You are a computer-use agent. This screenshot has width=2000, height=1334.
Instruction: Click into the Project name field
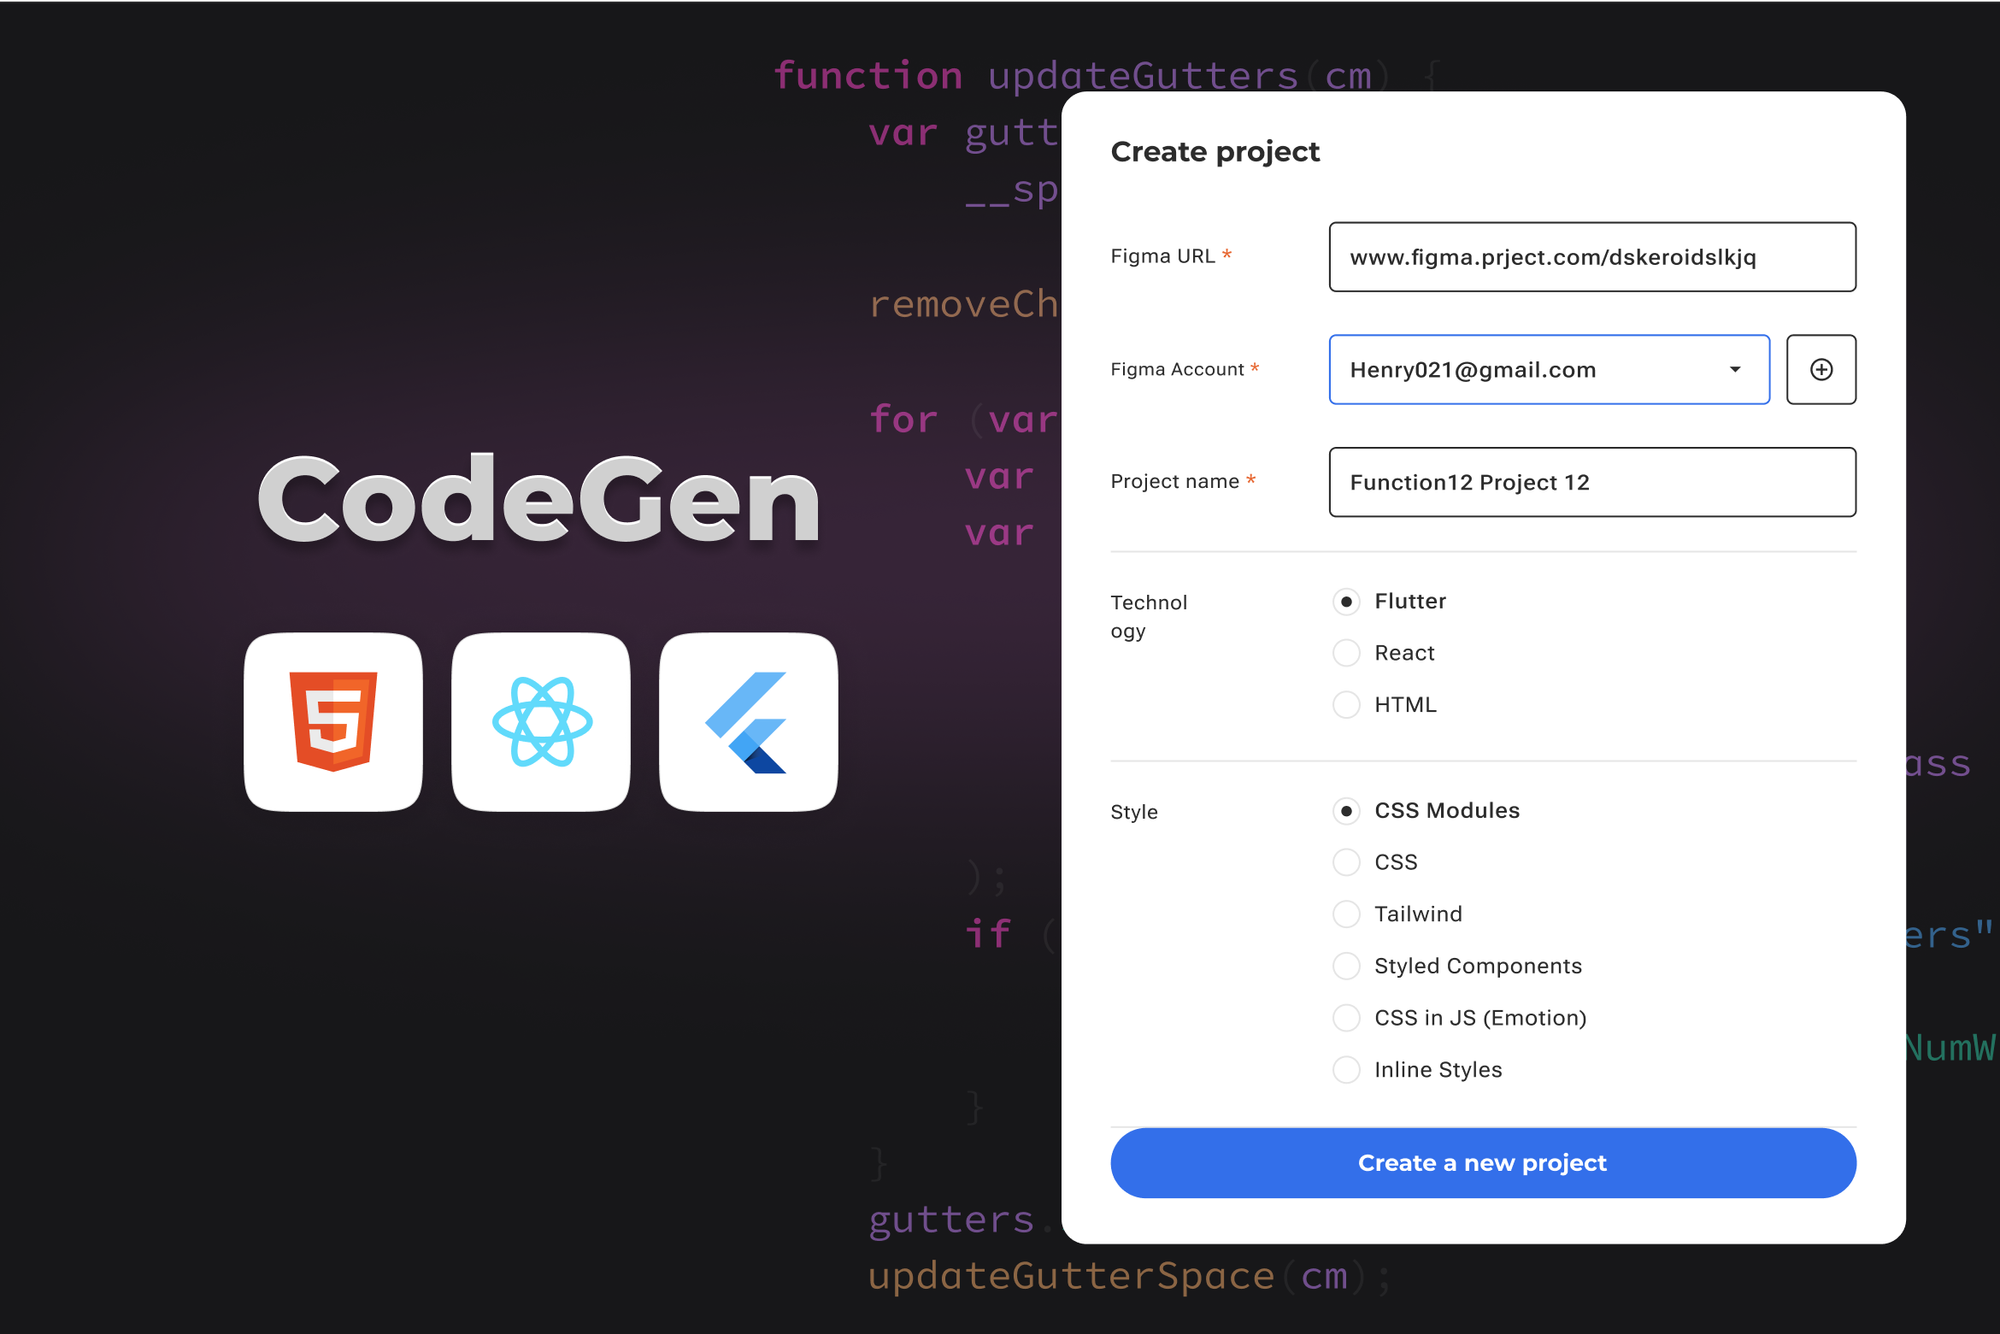point(1592,482)
